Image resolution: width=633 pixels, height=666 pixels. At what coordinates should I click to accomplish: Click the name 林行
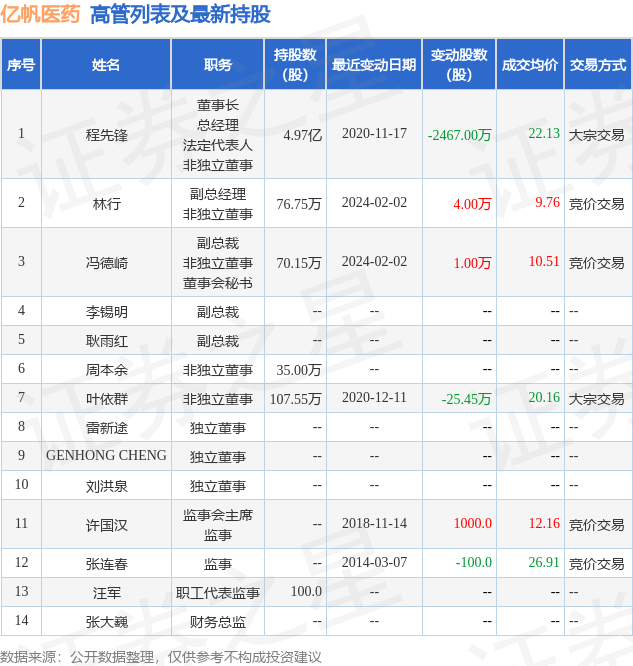click(x=107, y=204)
